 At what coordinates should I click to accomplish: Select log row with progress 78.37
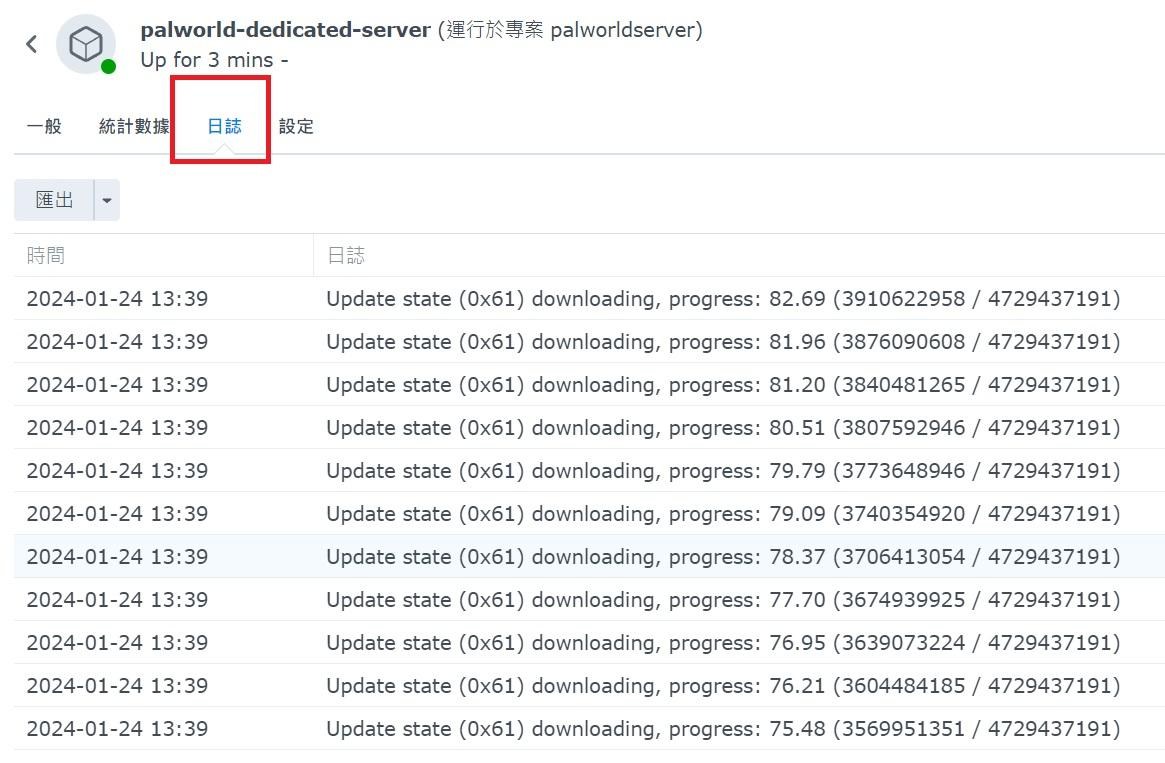589,556
